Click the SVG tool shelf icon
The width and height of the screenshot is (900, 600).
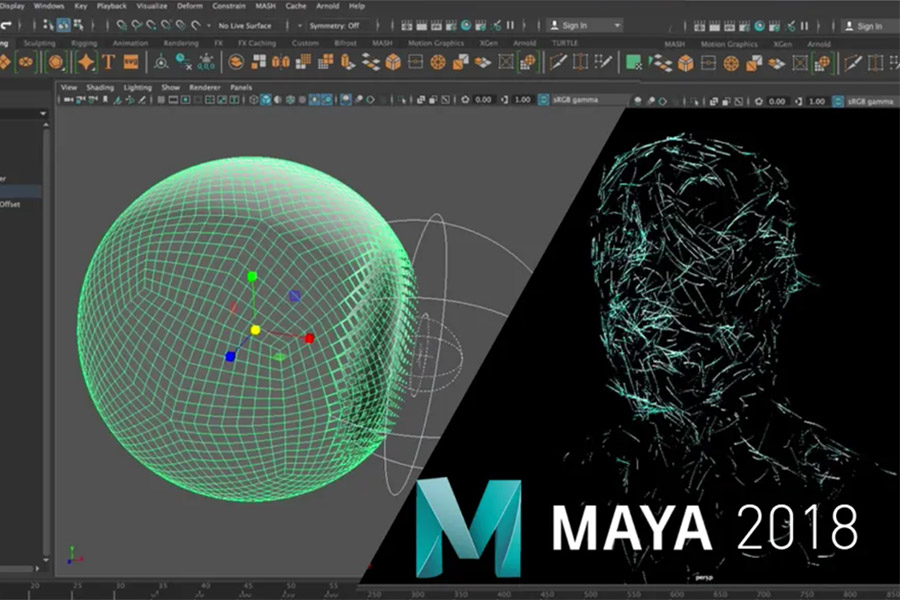pos(131,62)
